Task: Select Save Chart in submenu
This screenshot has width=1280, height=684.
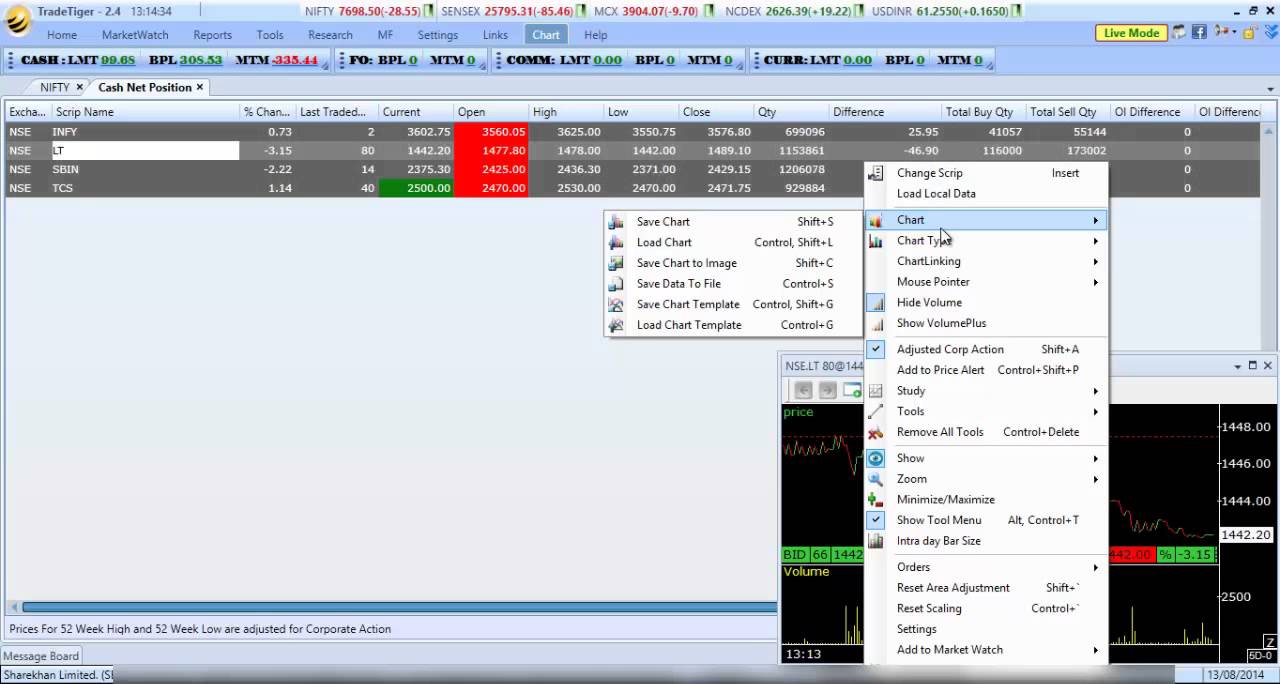Action: 733,222
